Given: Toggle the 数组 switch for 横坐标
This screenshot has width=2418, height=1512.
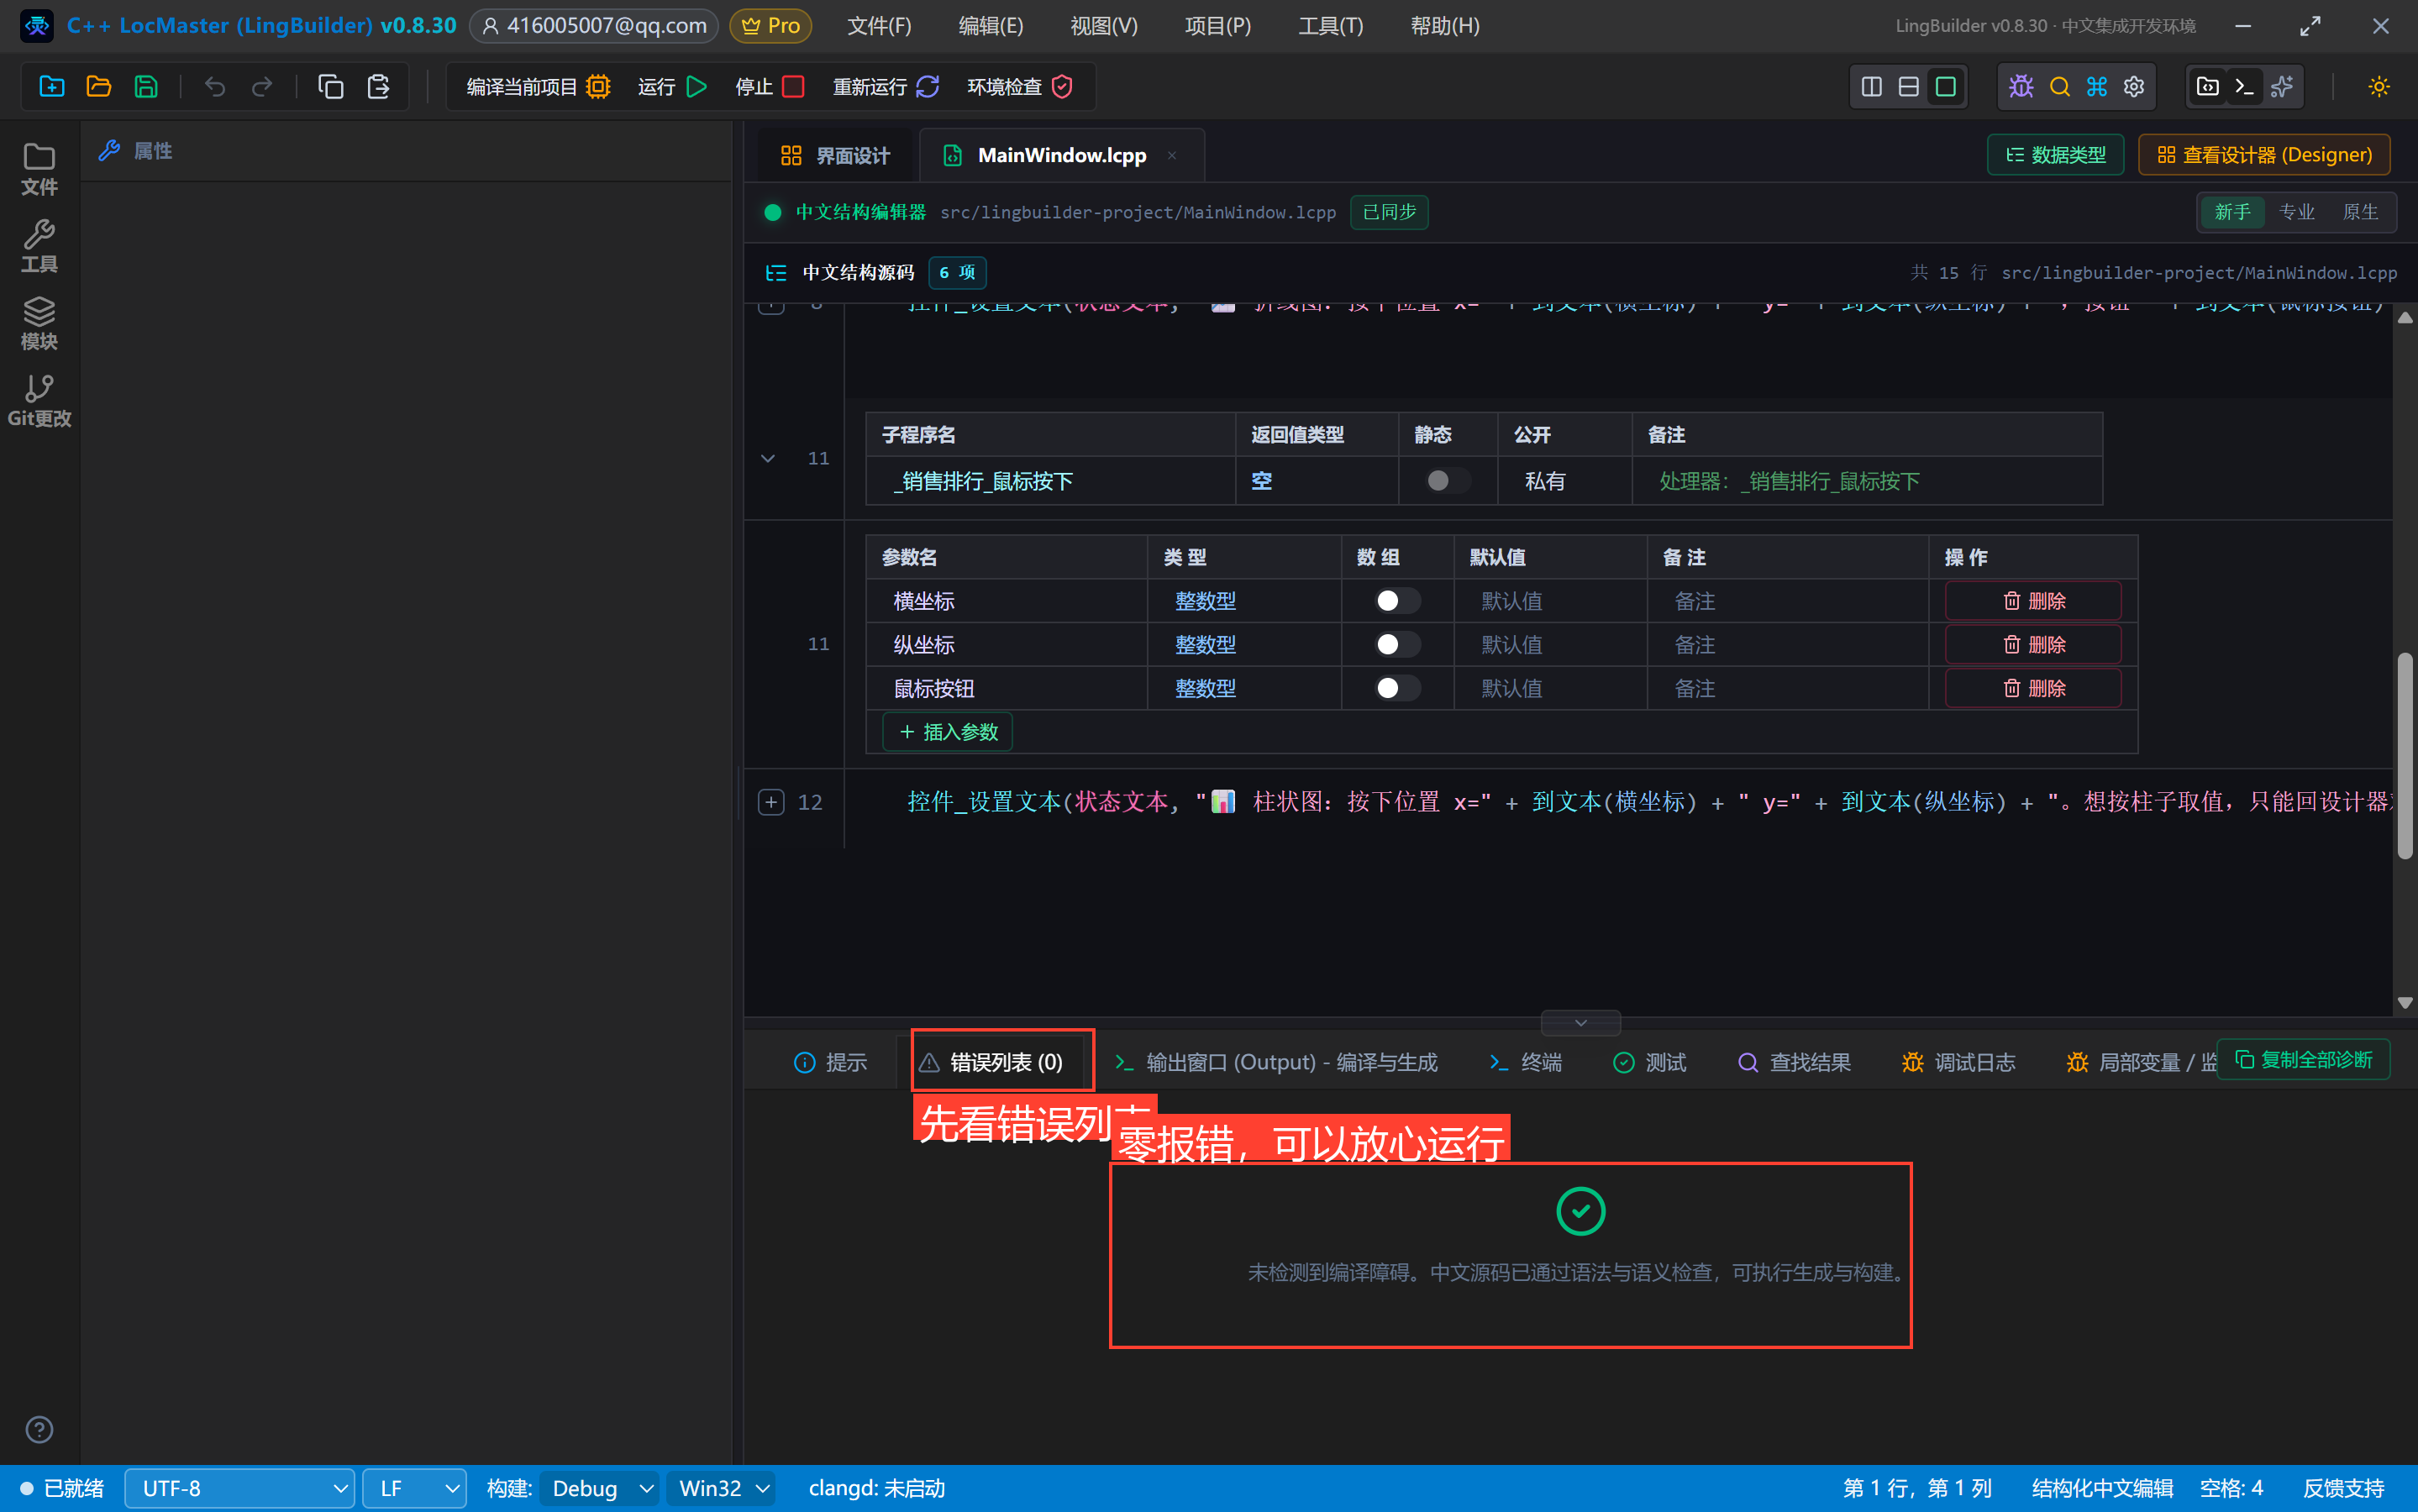Looking at the screenshot, I should pos(1397,601).
